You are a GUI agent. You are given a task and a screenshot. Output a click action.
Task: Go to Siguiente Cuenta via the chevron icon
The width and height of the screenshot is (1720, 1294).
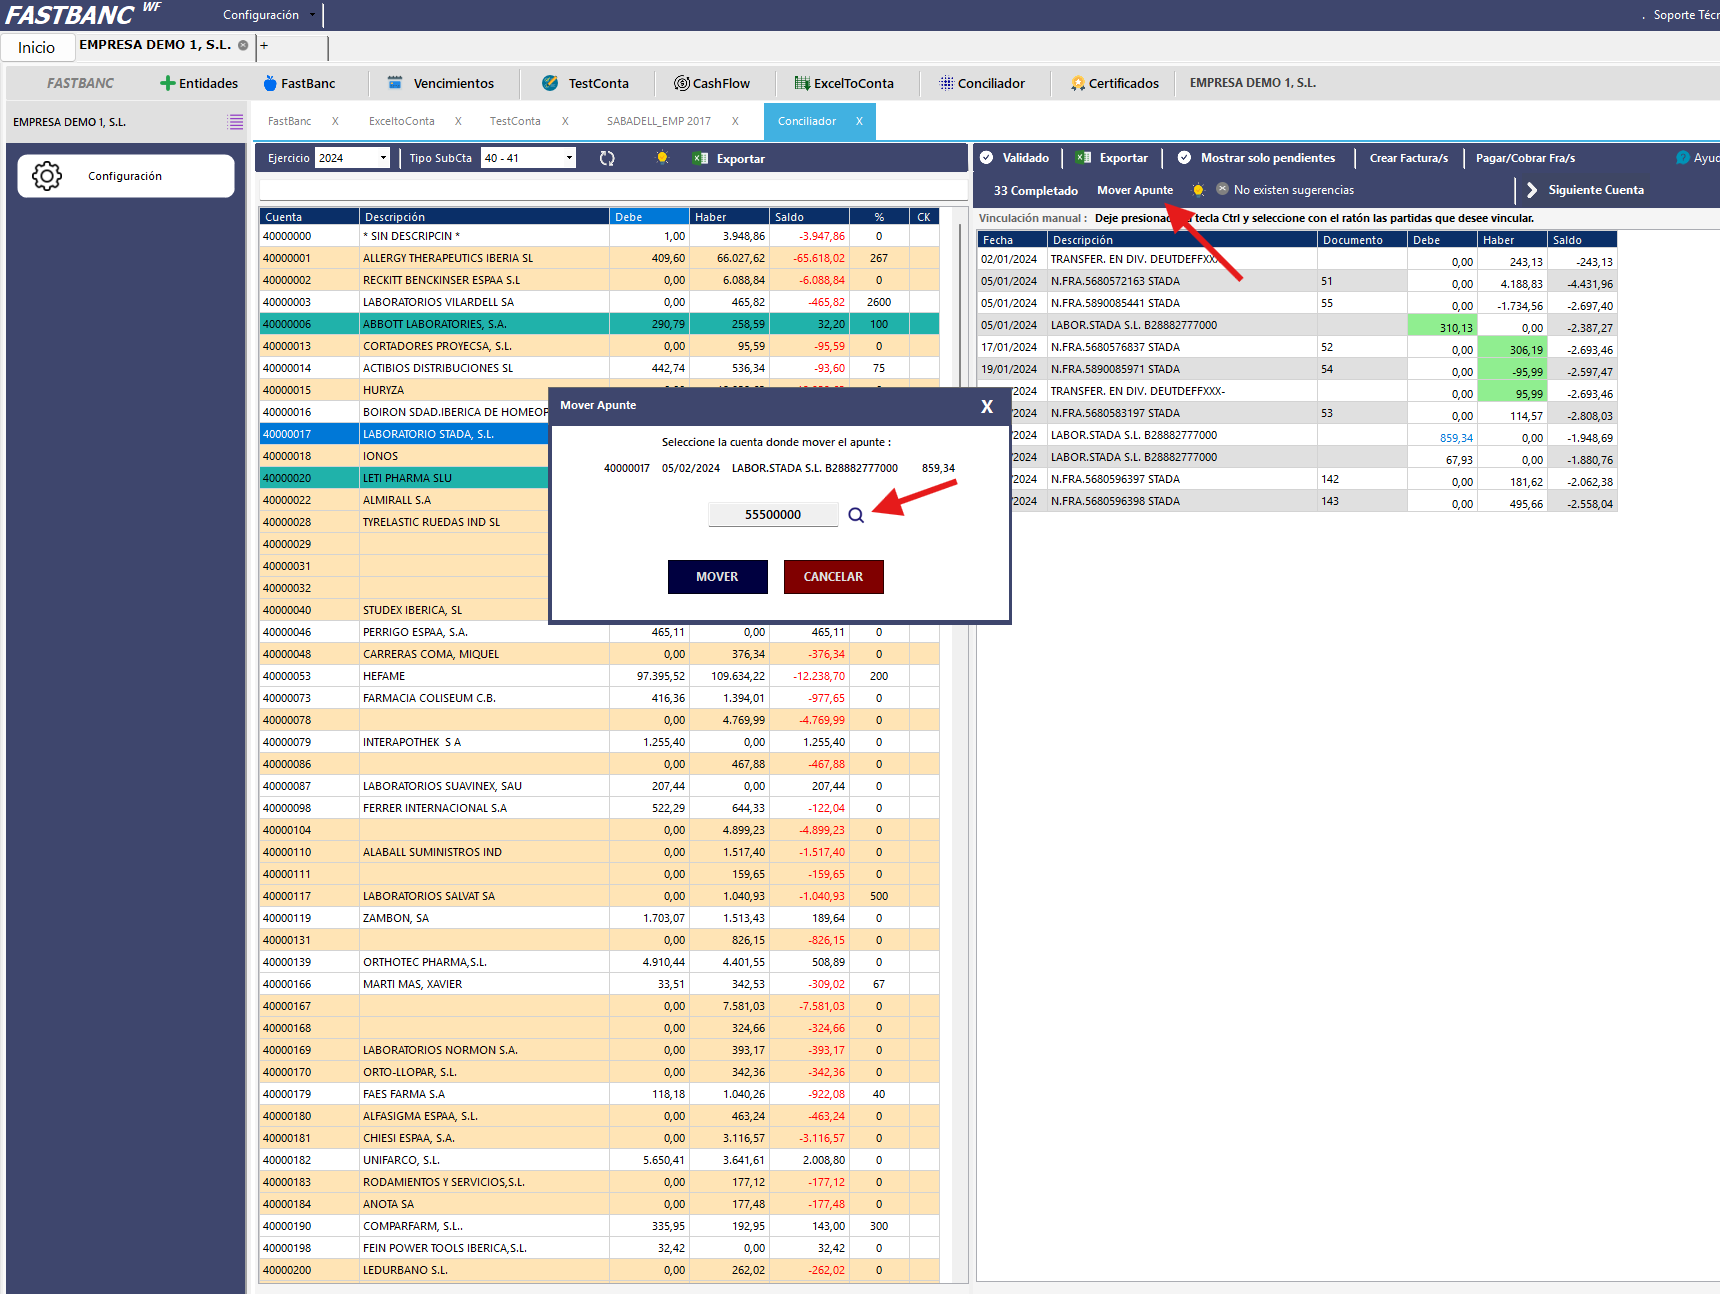(1532, 190)
